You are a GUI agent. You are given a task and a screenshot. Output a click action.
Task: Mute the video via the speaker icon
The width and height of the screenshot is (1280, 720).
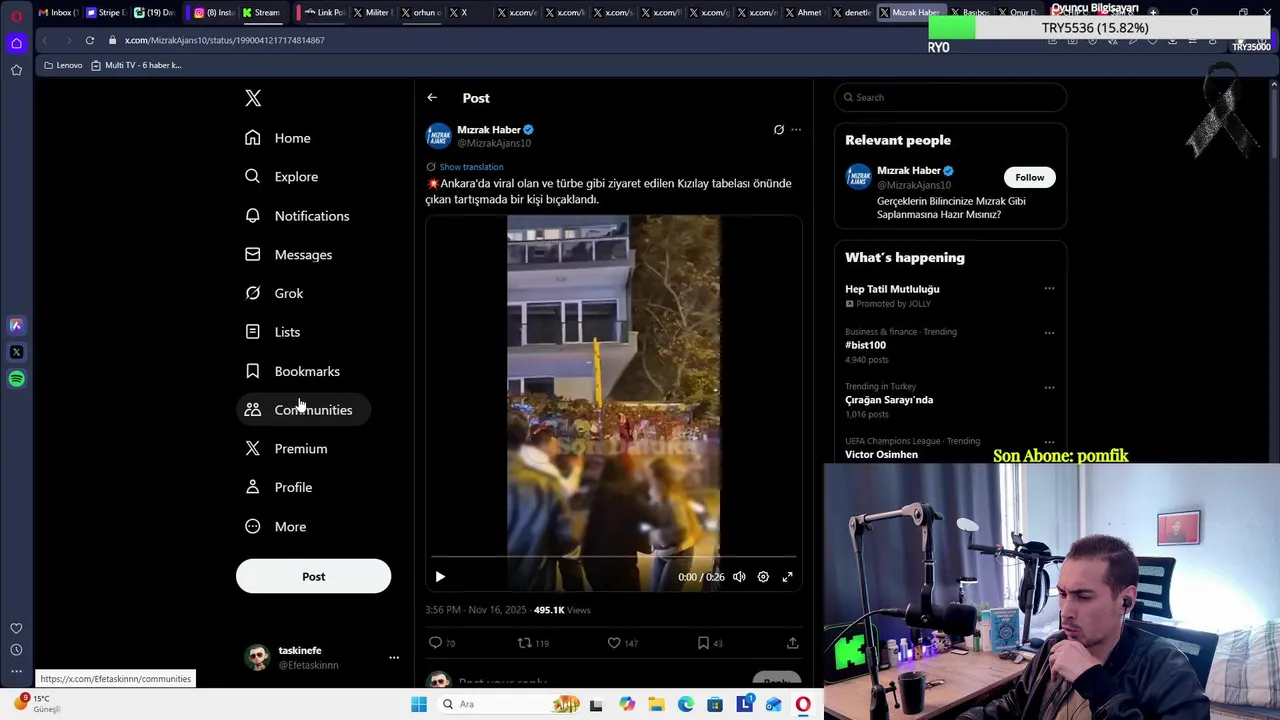pyautogui.click(x=739, y=577)
